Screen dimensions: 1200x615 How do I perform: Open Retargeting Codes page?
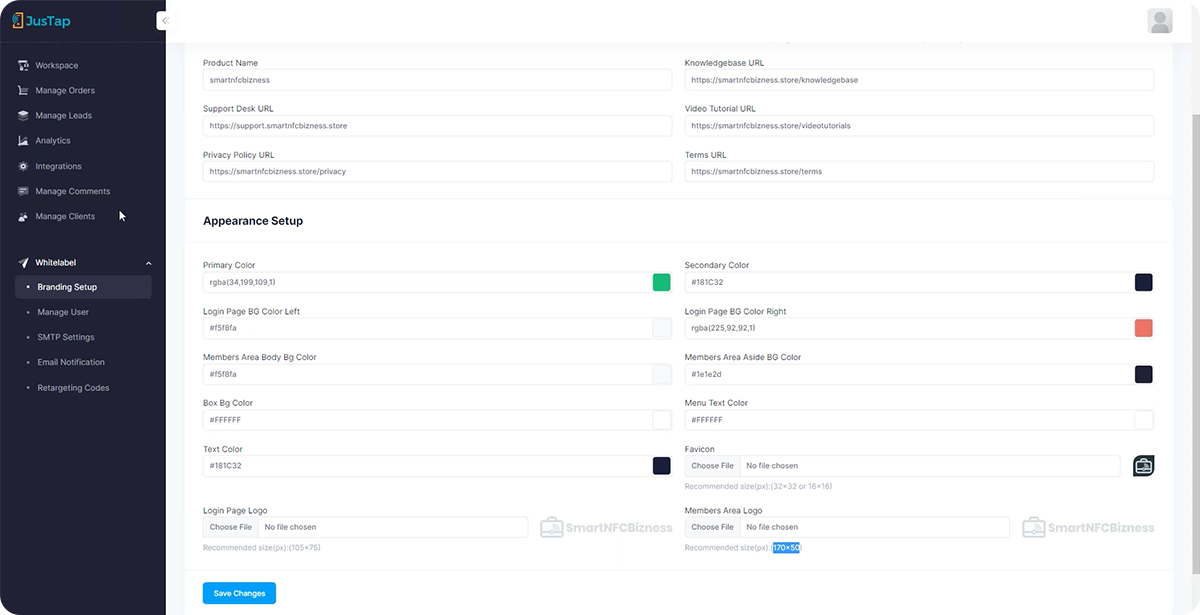pos(73,388)
